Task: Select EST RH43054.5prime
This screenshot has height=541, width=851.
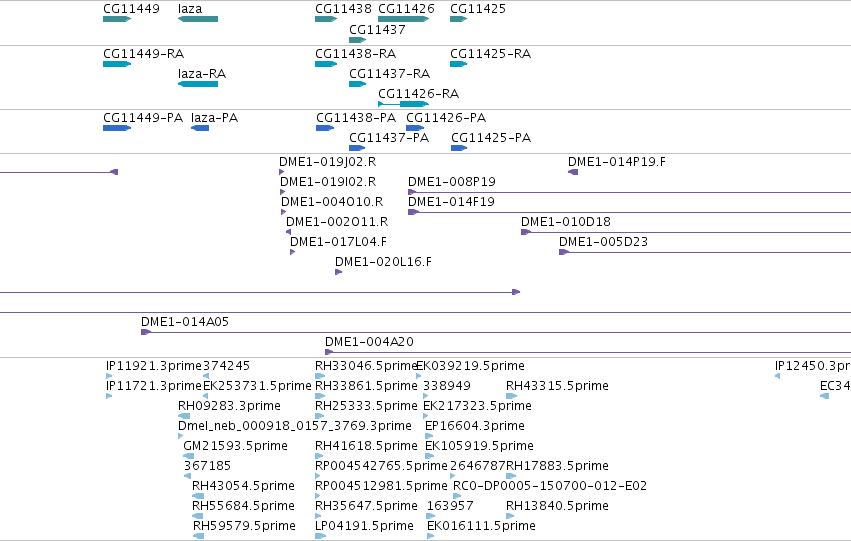Action: tap(198, 496)
